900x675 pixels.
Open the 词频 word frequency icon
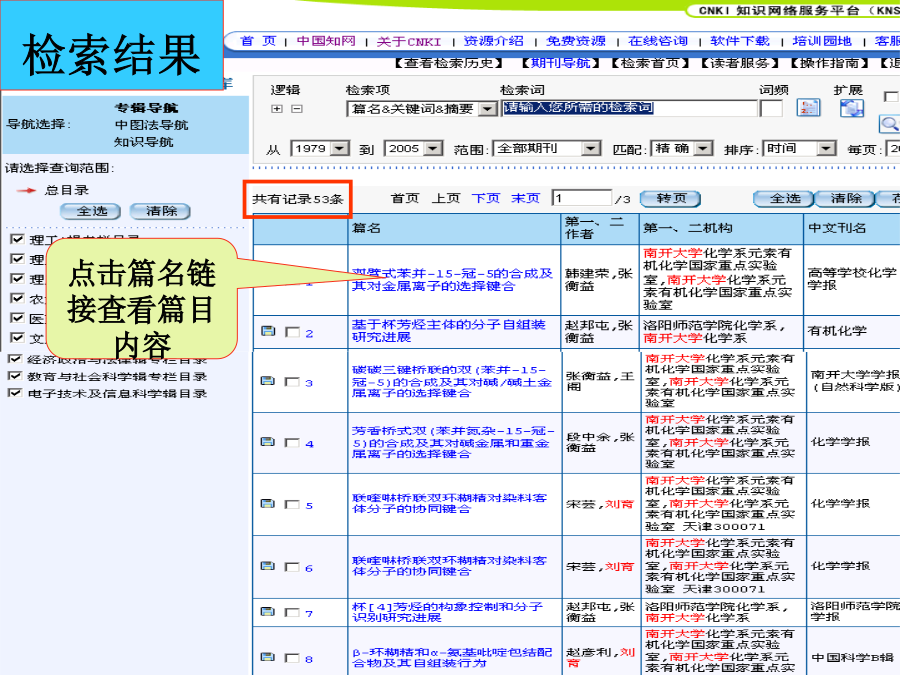click(808, 108)
